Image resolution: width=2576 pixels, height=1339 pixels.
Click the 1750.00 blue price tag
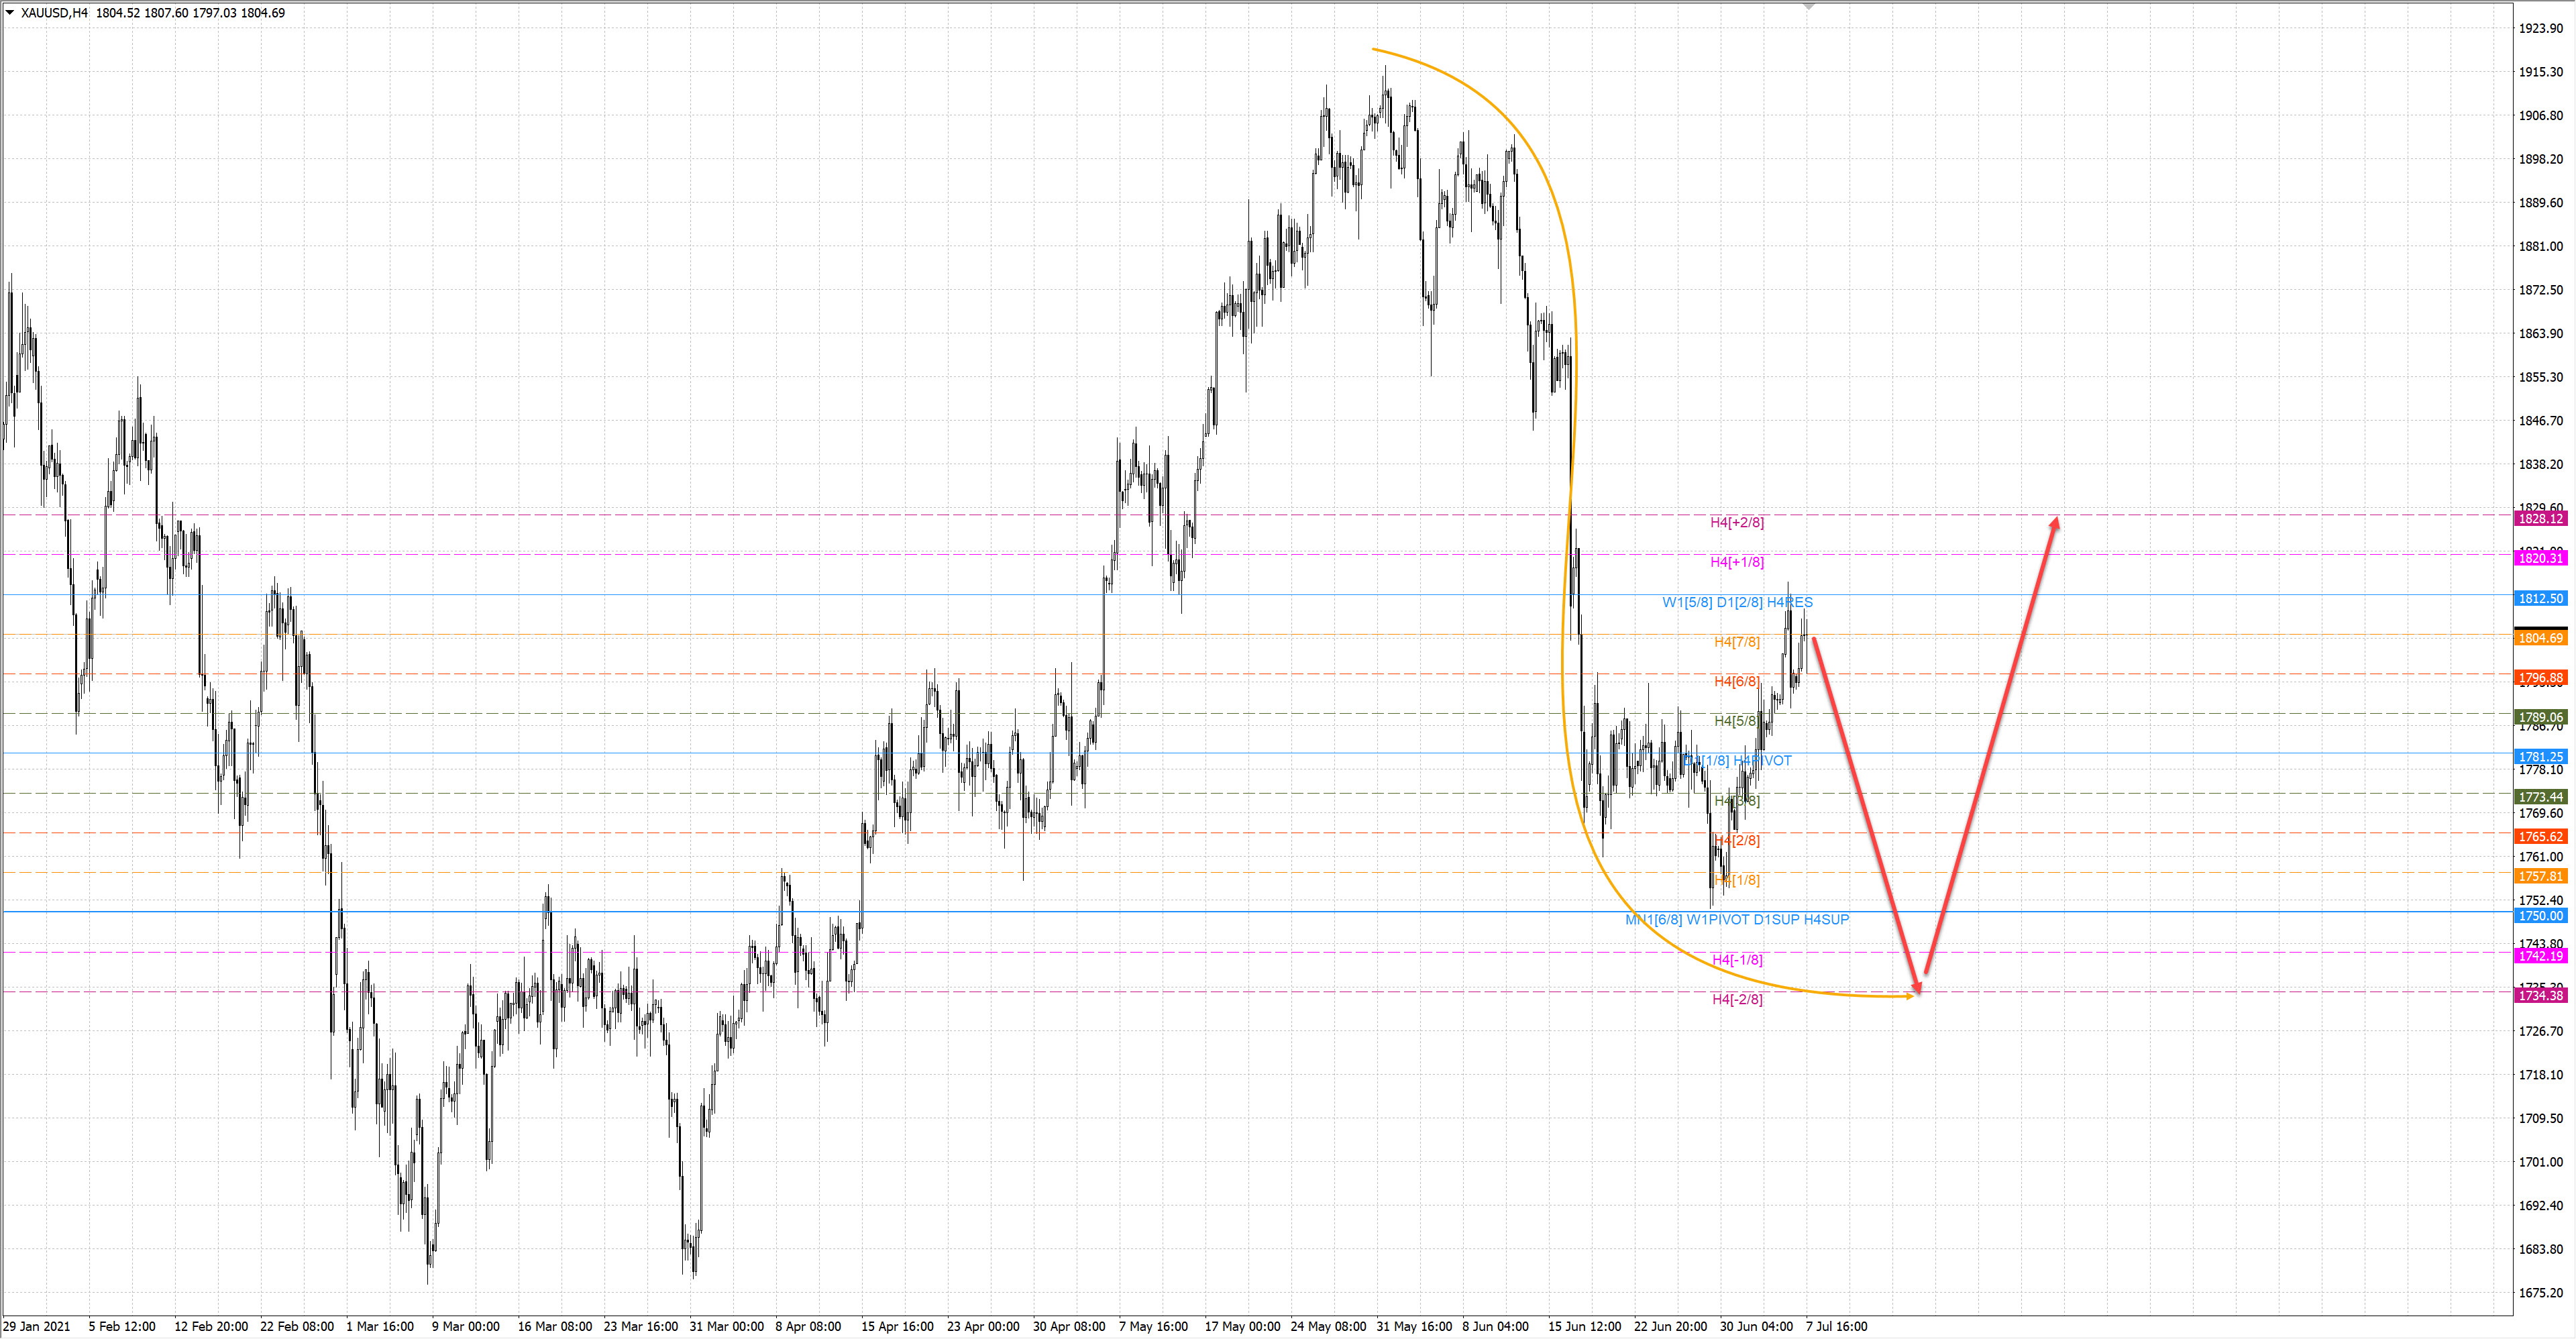click(x=2540, y=916)
